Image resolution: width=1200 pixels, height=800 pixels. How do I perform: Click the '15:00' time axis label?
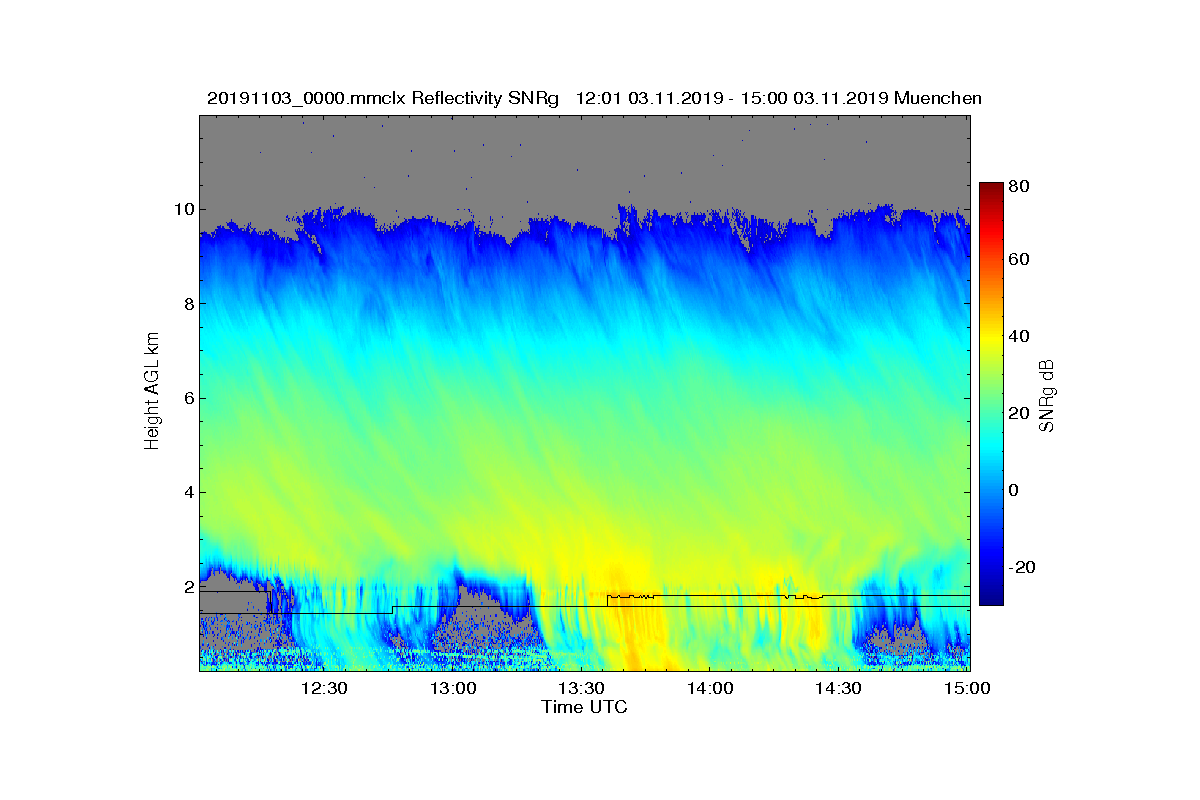point(967,689)
